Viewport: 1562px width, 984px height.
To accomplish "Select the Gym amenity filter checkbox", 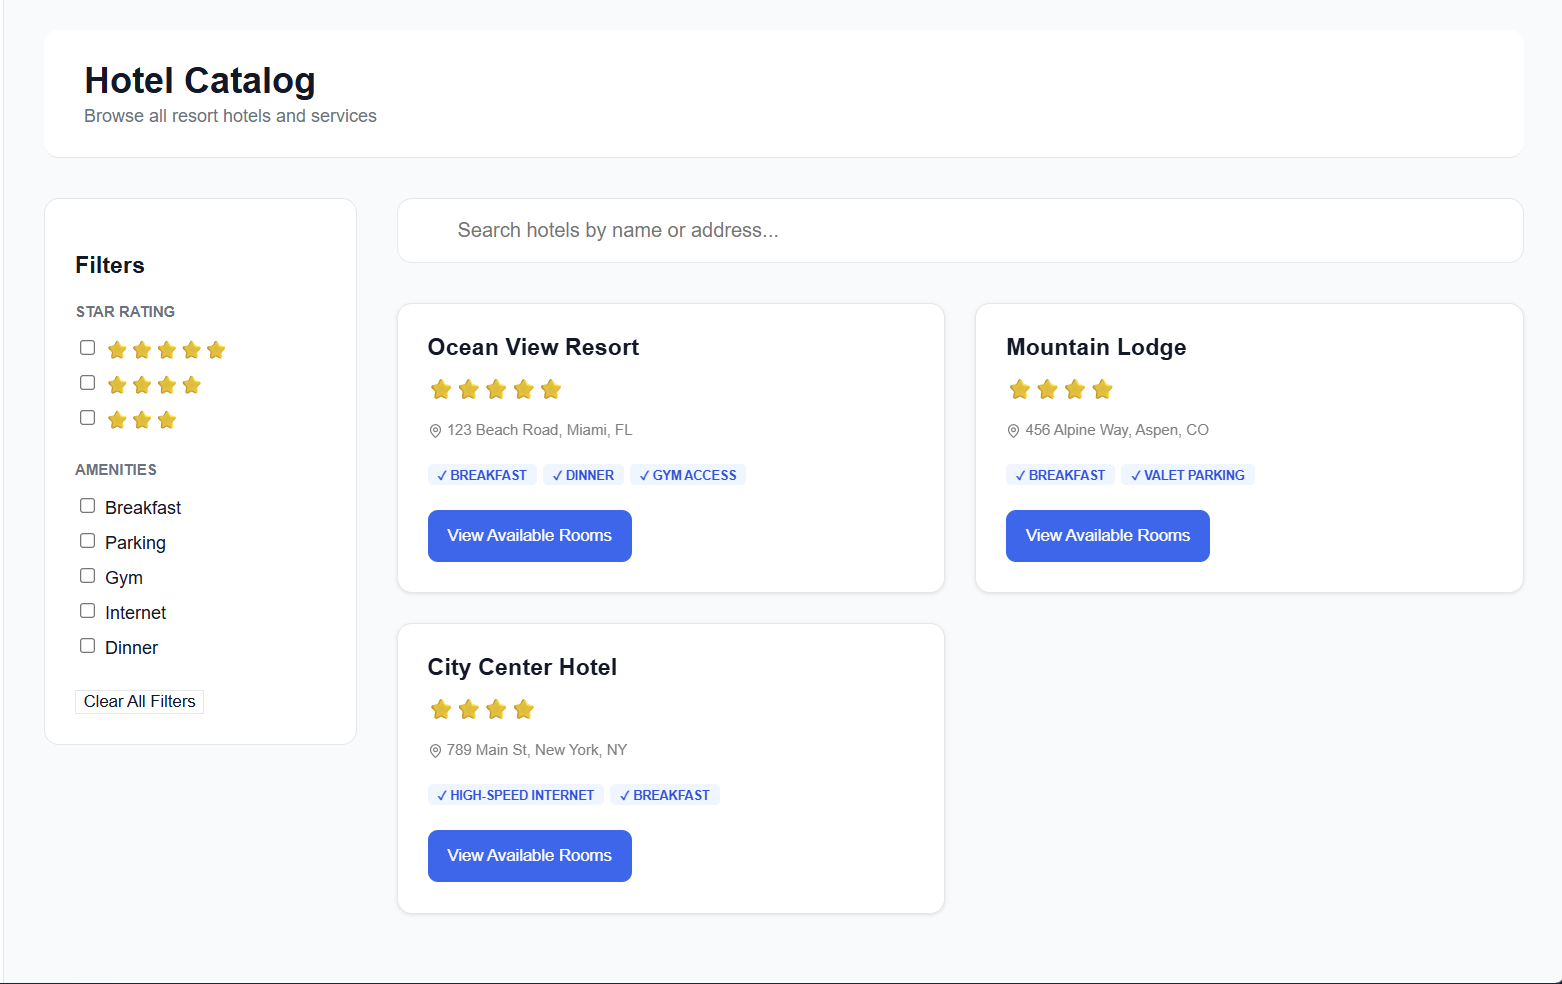I will pyautogui.click(x=88, y=576).
